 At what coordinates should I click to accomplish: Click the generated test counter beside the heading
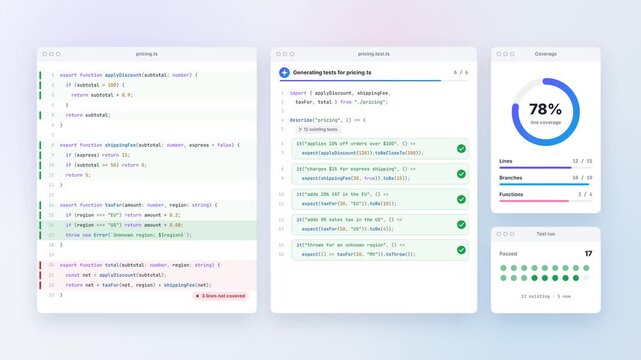tap(461, 72)
